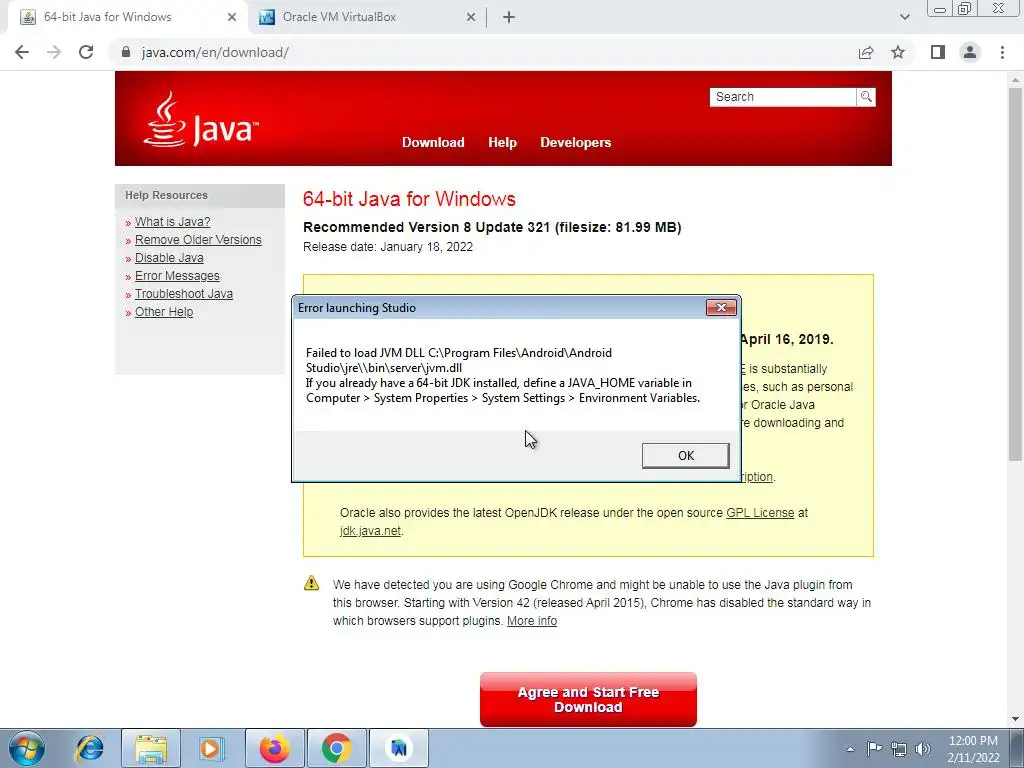Click Agree and Start Free Download
The height and width of the screenshot is (768, 1024).
pos(588,699)
